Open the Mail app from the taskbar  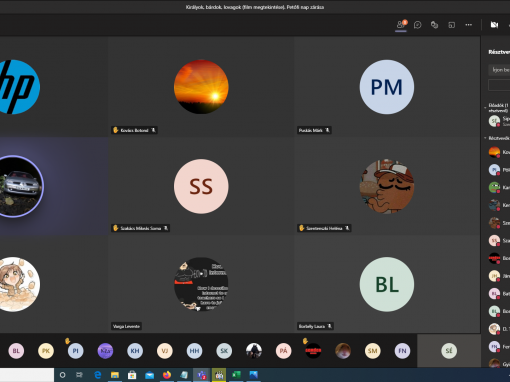coord(149,375)
